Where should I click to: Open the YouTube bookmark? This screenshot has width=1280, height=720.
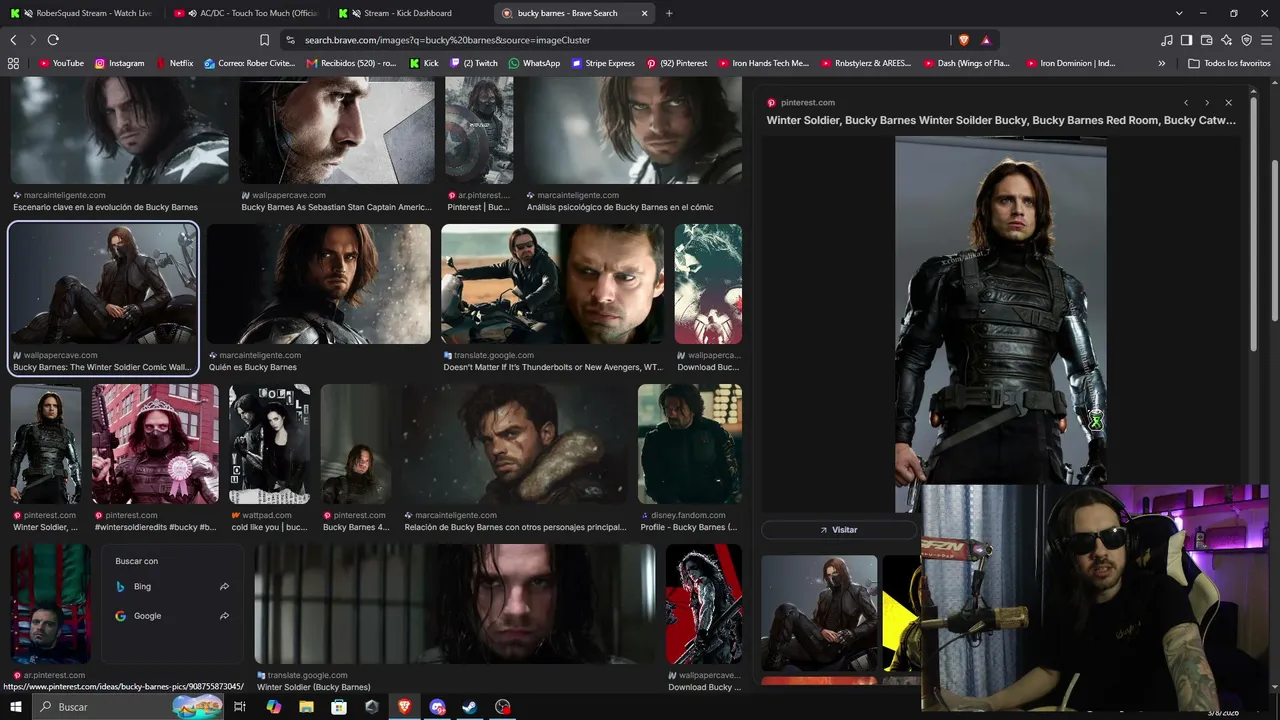(61, 63)
